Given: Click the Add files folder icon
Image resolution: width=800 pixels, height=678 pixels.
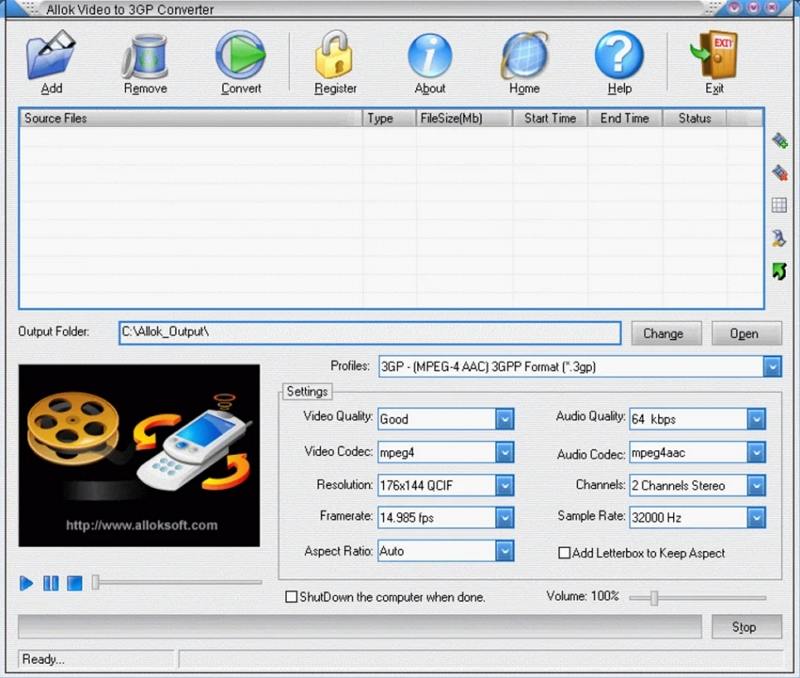Looking at the screenshot, I should [51, 56].
